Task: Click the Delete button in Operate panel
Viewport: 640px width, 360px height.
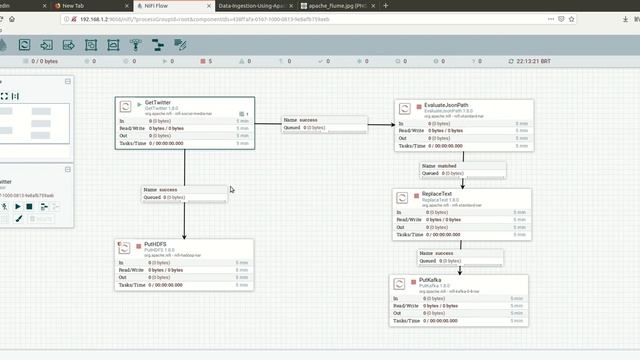Action: click(x=41, y=219)
